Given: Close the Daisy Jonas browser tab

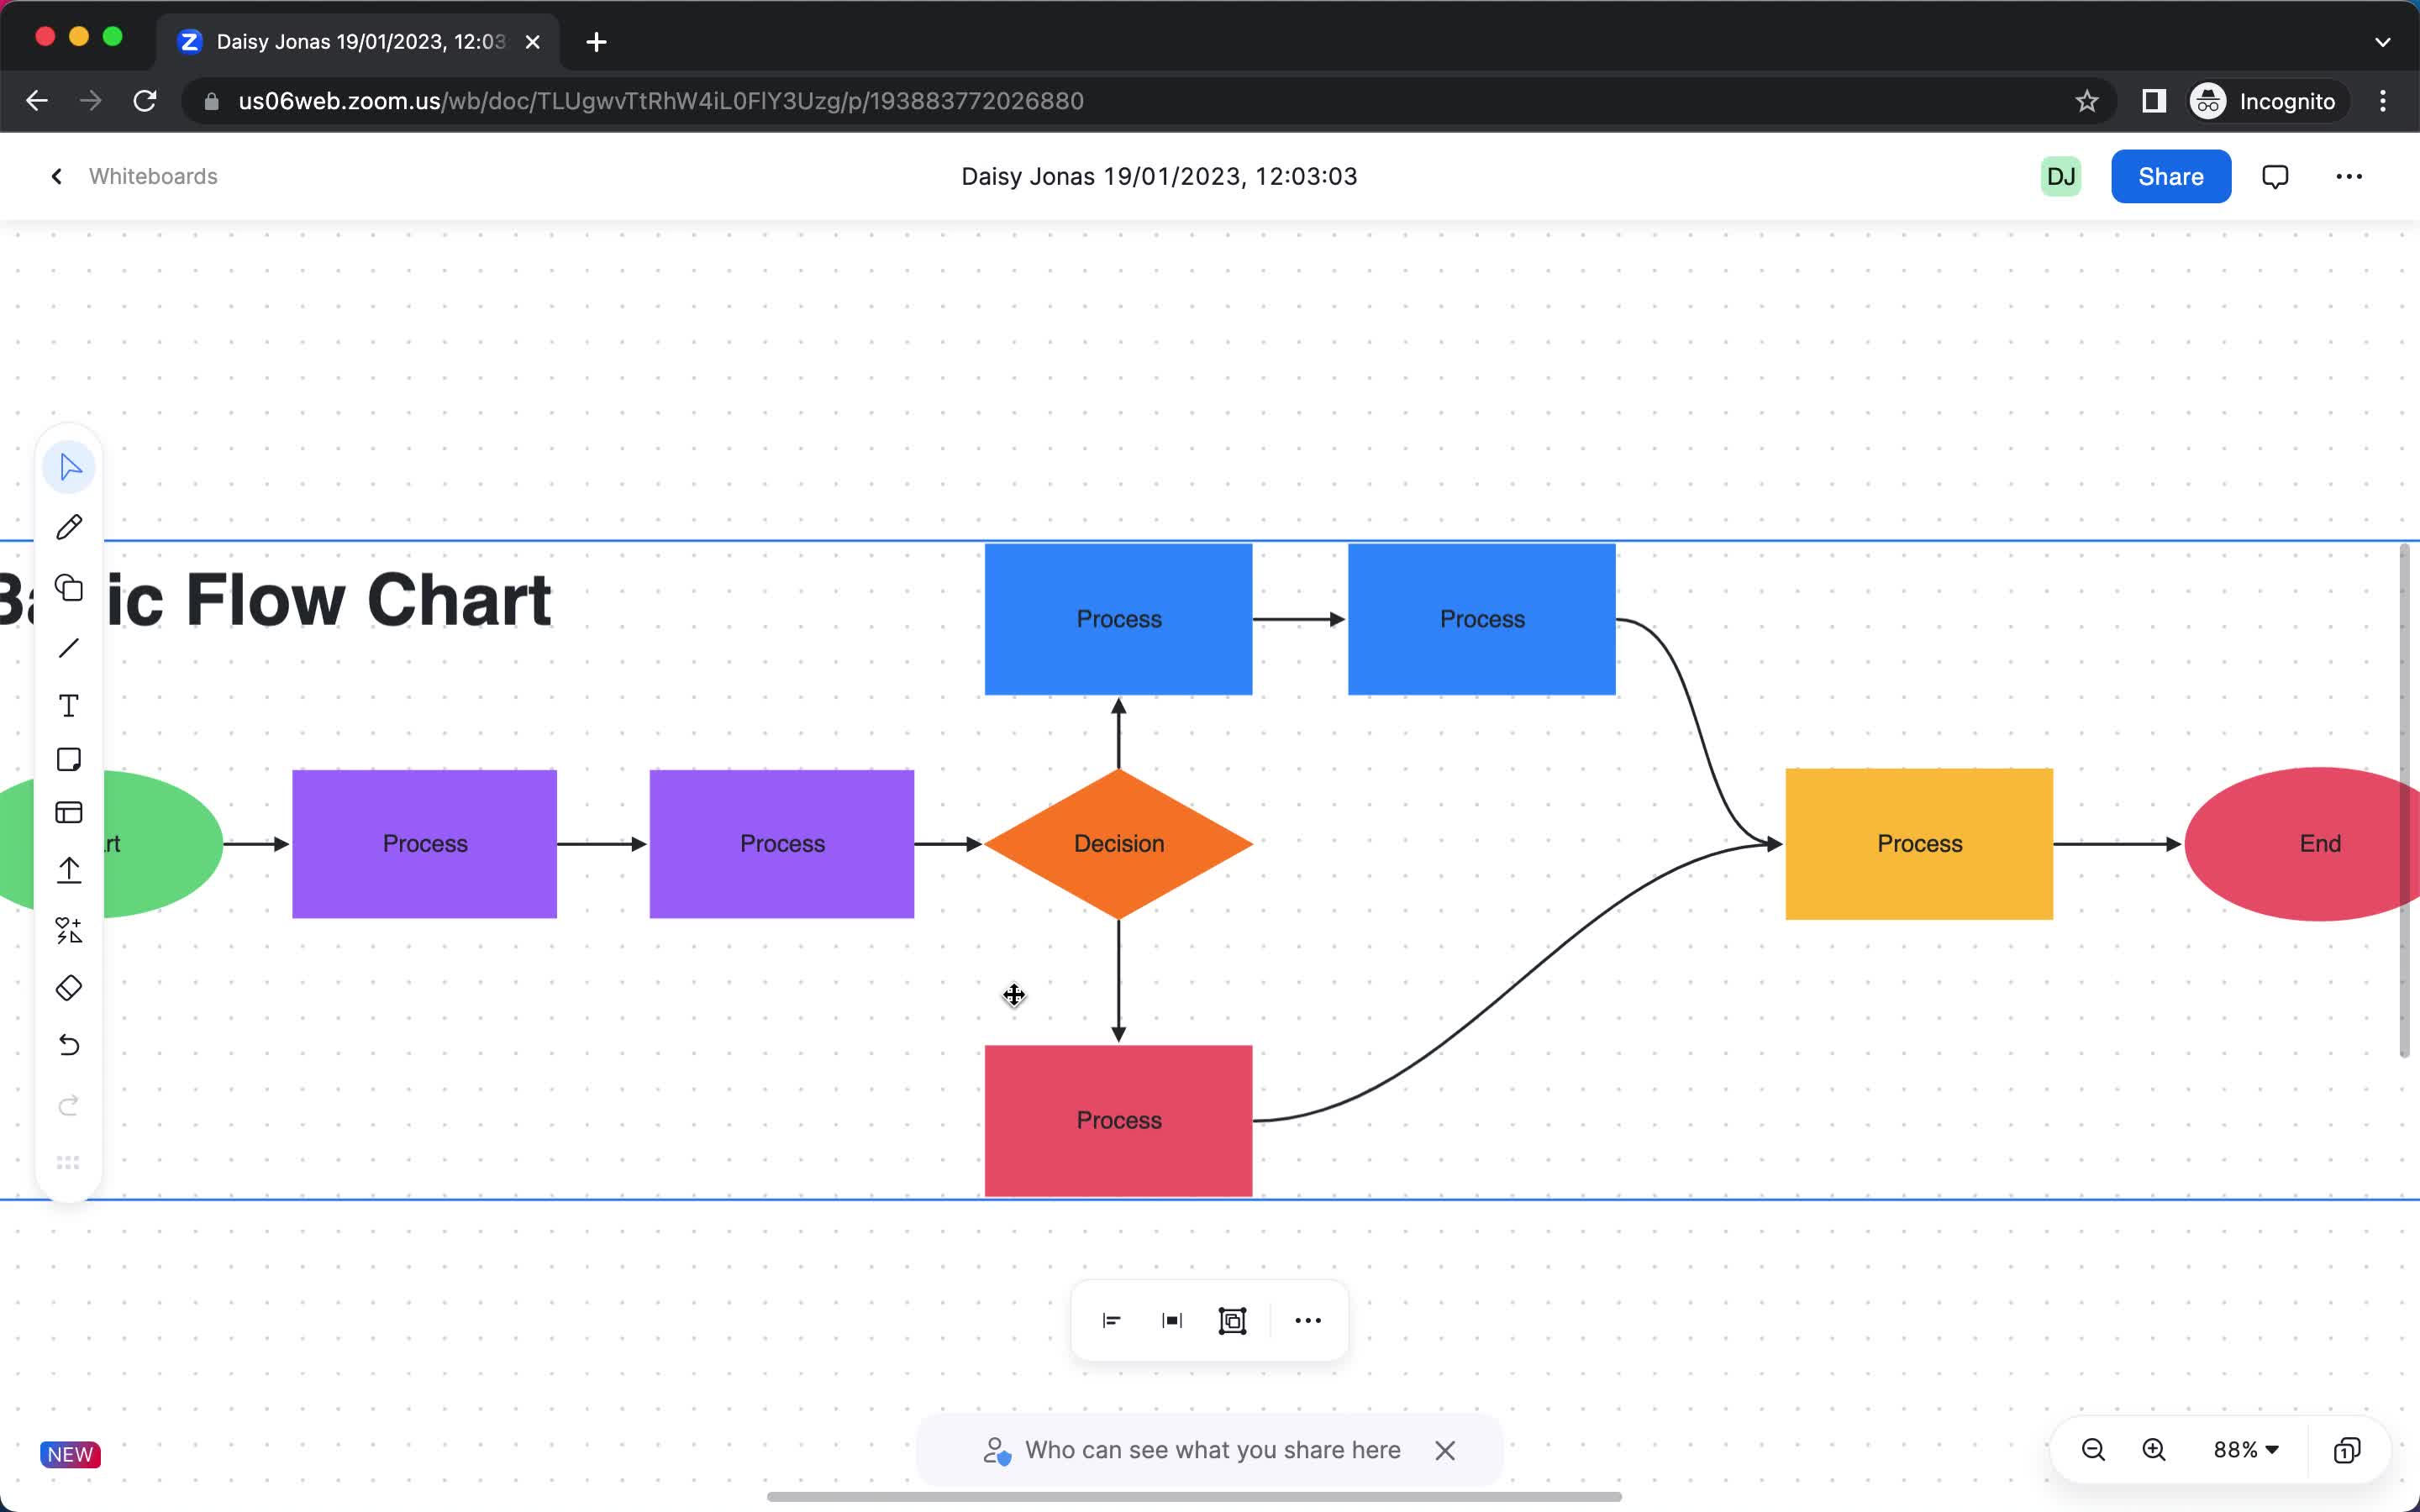Looking at the screenshot, I should tap(533, 42).
